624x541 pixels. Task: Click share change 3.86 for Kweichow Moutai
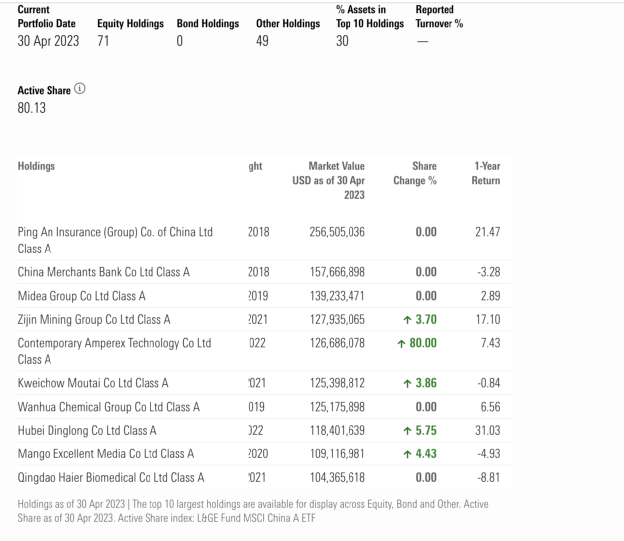[420, 383]
